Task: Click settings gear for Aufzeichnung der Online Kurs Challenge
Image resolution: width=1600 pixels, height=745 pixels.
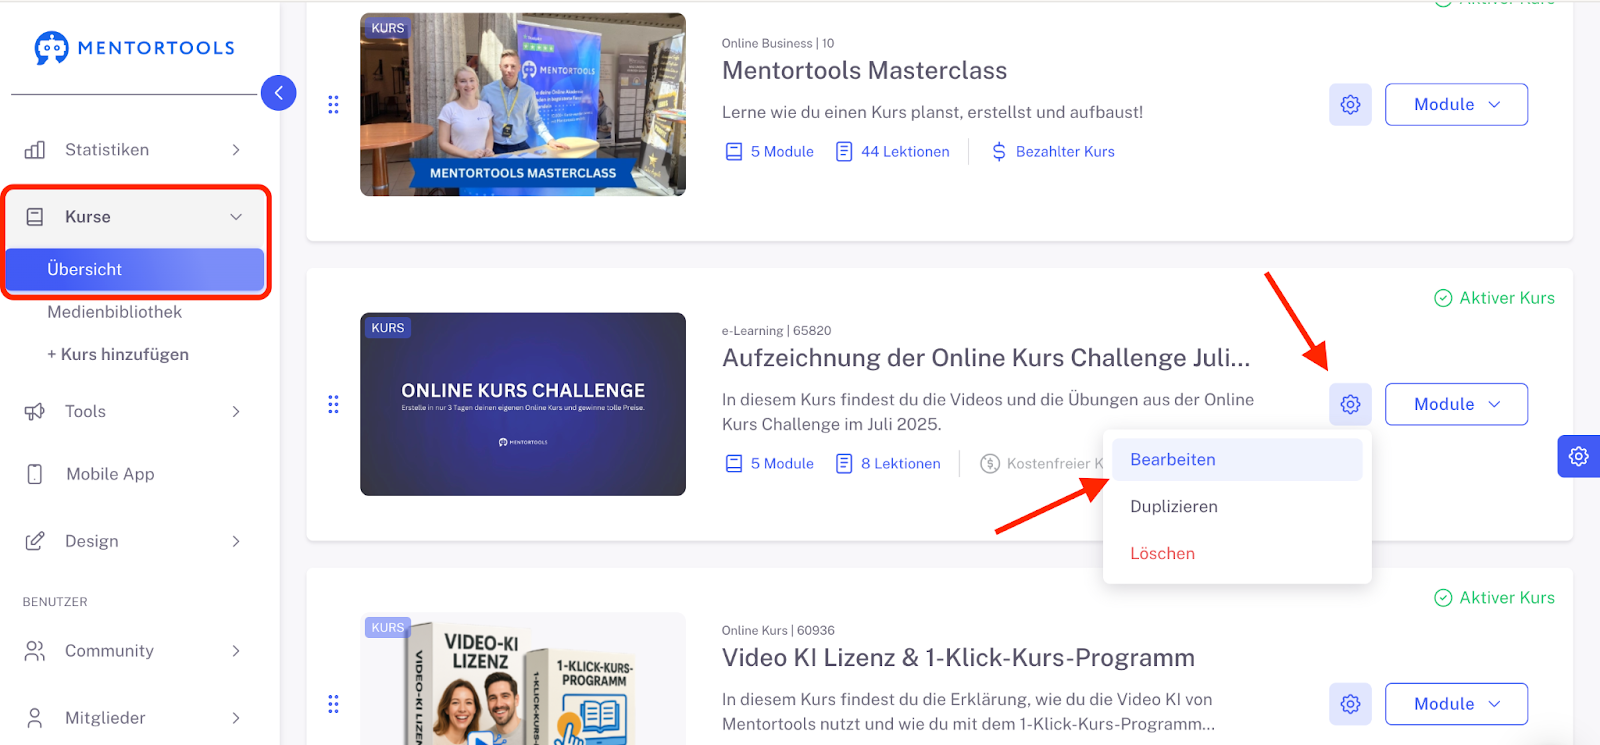Action: click(1350, 404)
